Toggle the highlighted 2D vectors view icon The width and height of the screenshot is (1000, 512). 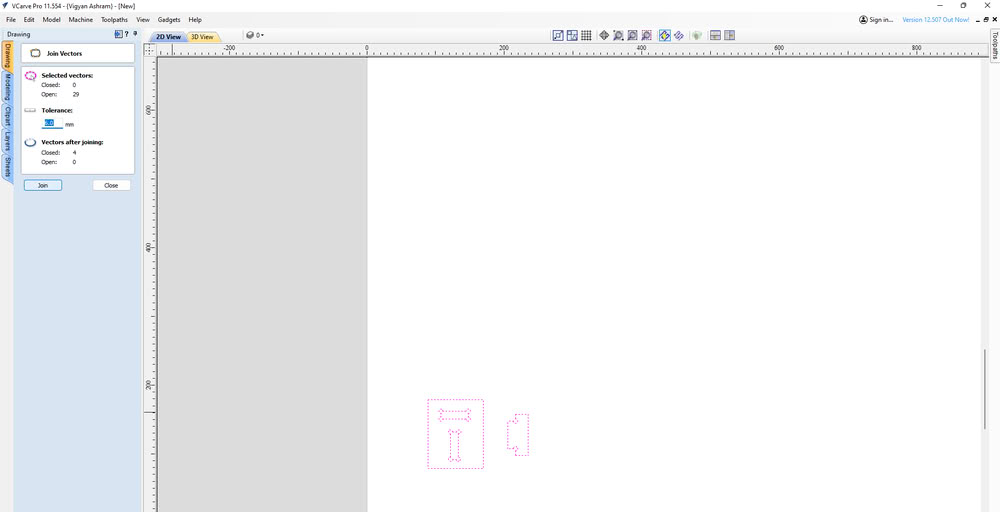click(665, 36)
